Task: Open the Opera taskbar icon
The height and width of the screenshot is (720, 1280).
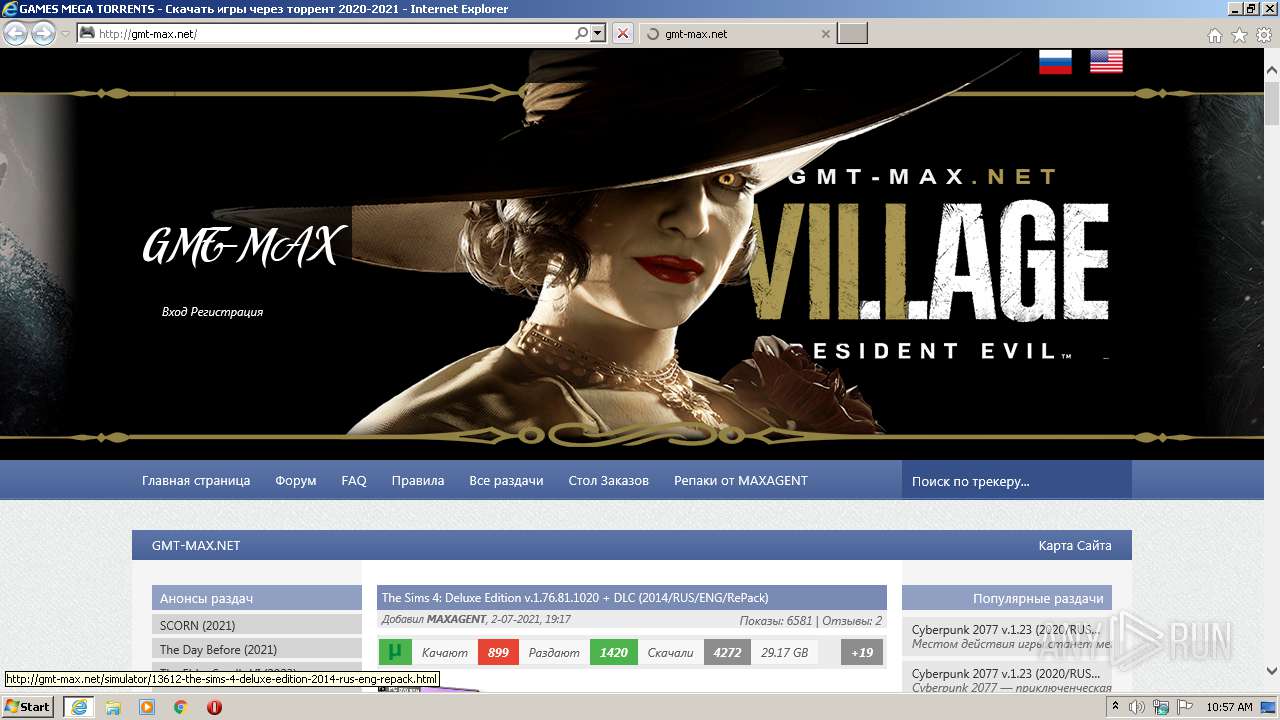Action: (214, 707)
